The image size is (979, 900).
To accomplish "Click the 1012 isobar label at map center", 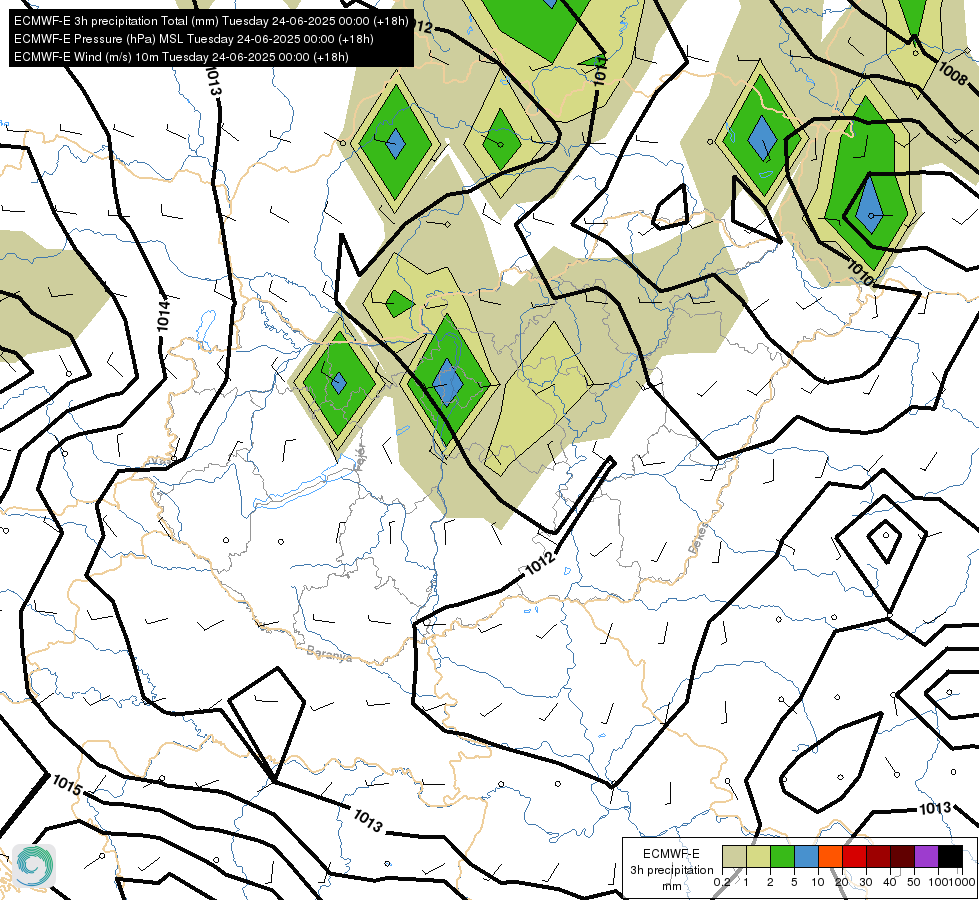I will (539, 563).
